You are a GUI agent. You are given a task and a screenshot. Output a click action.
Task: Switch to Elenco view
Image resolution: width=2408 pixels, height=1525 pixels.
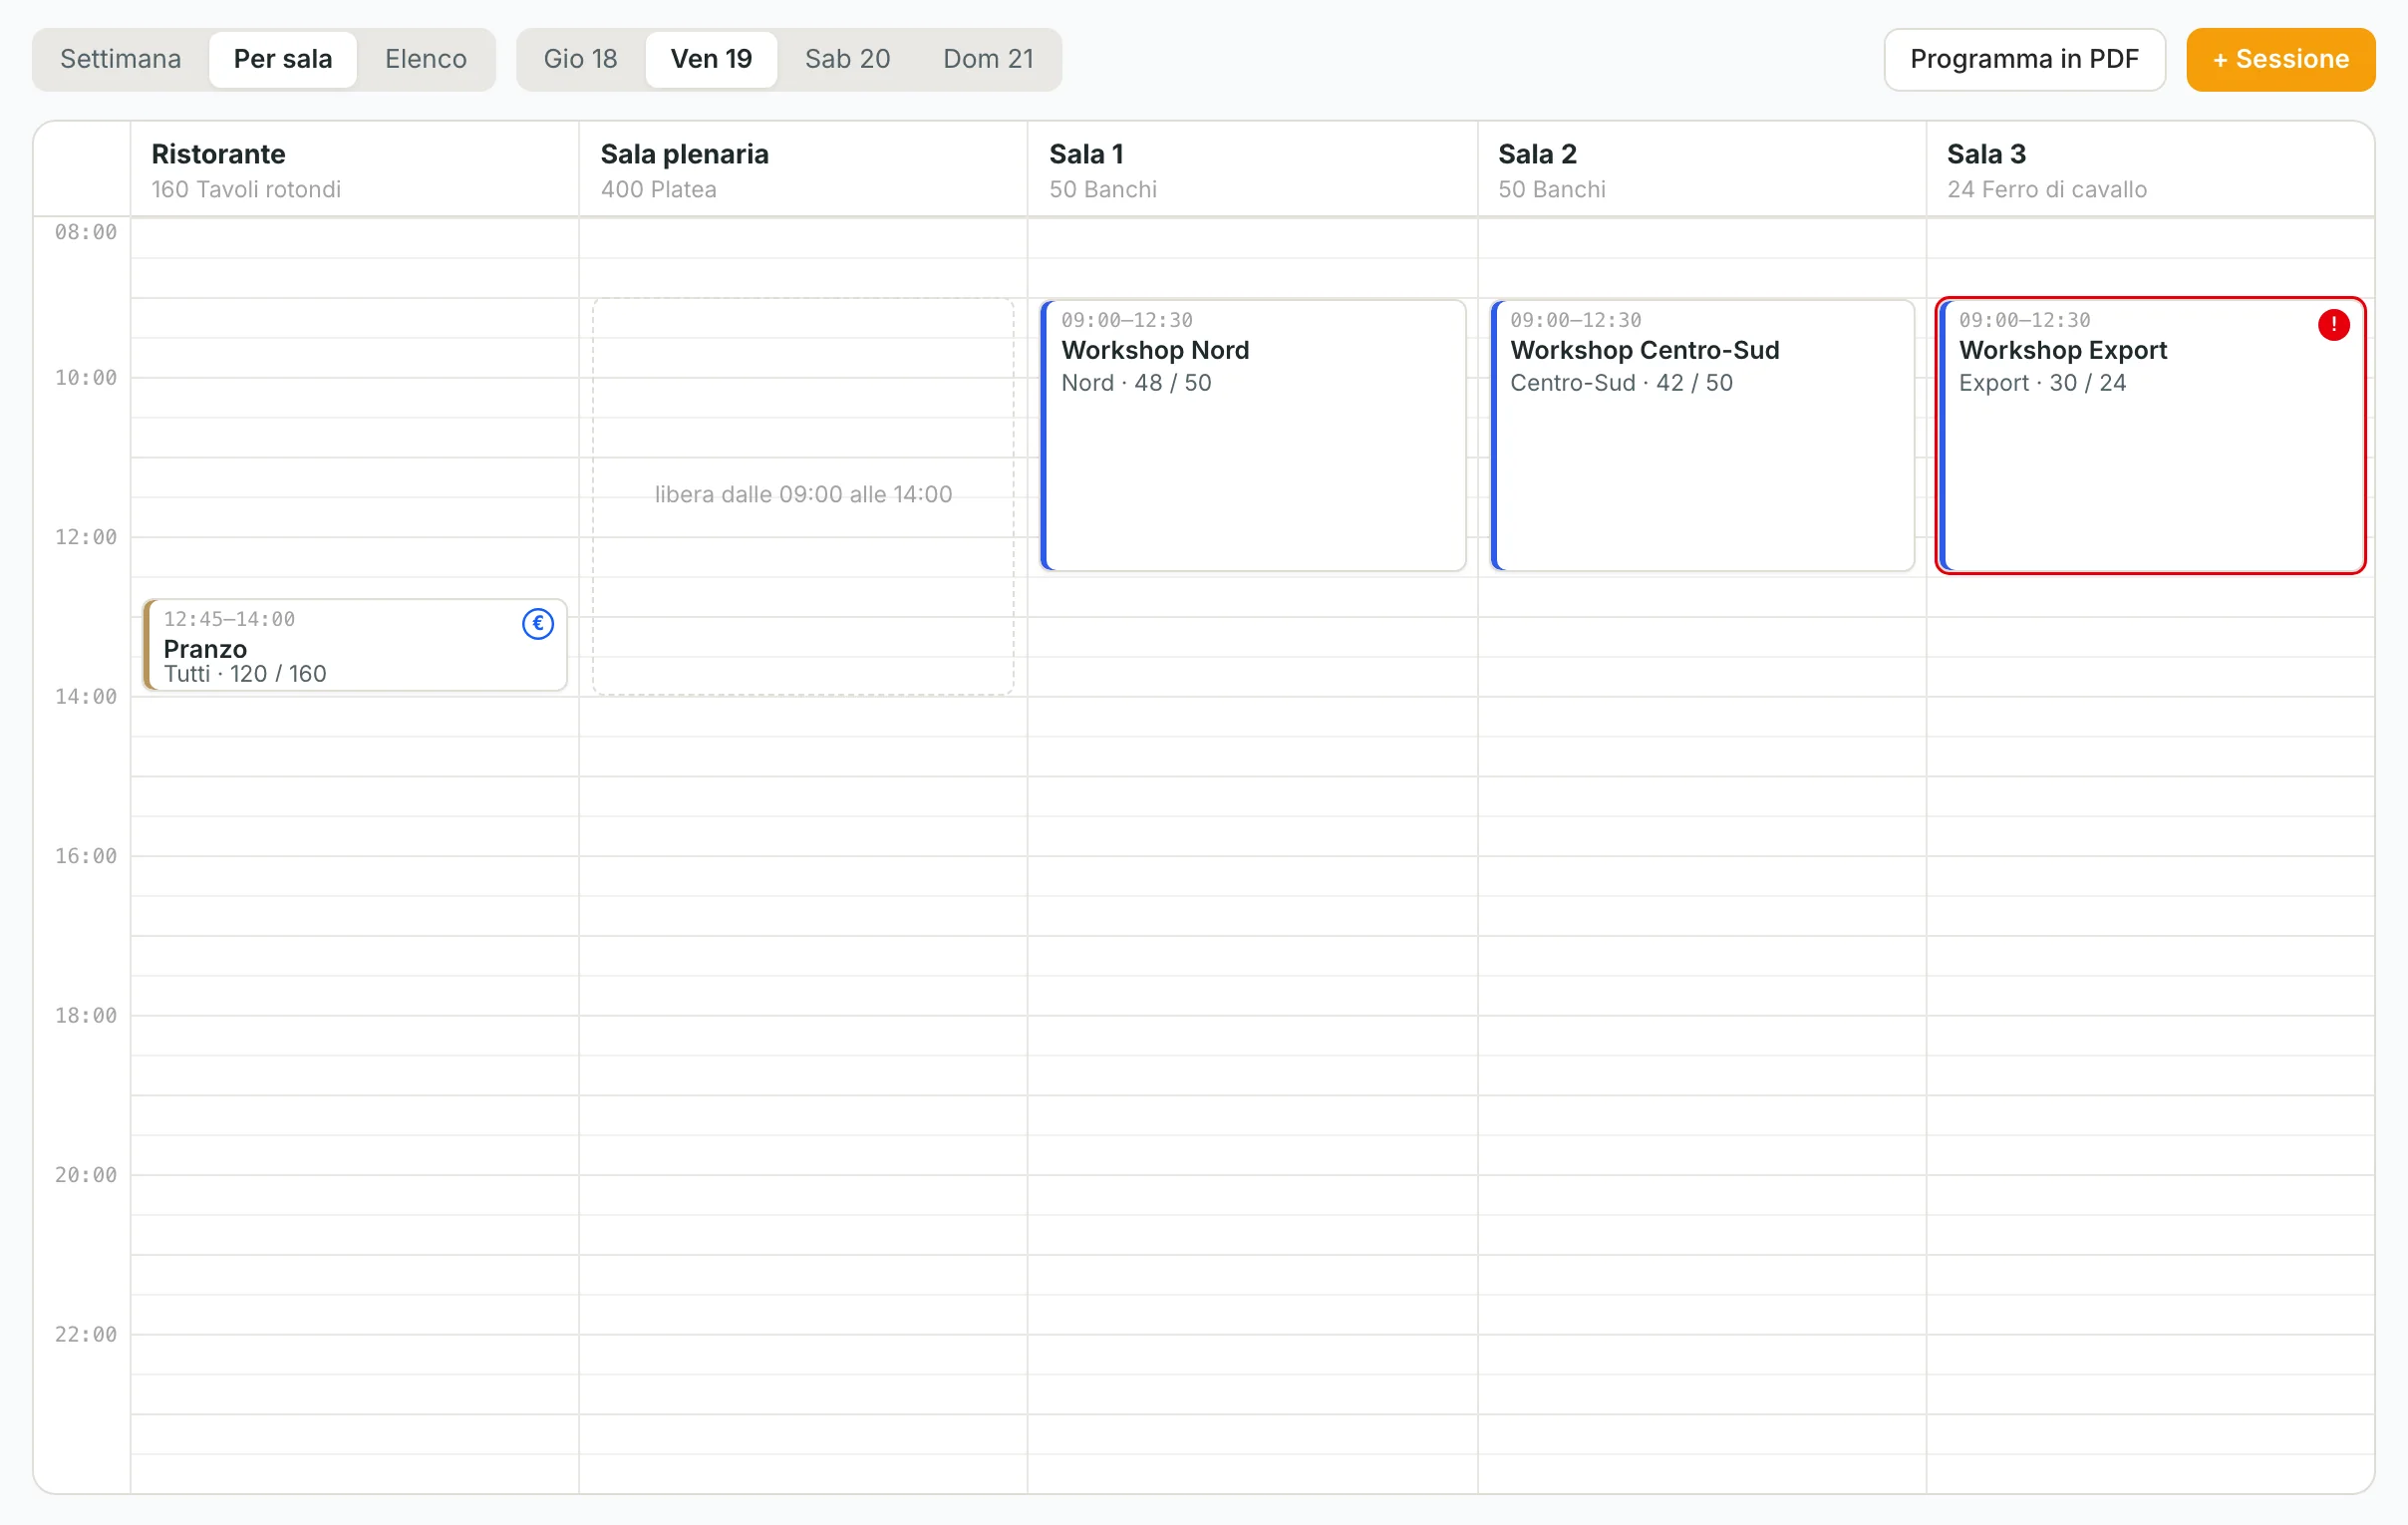coord(426,59)
